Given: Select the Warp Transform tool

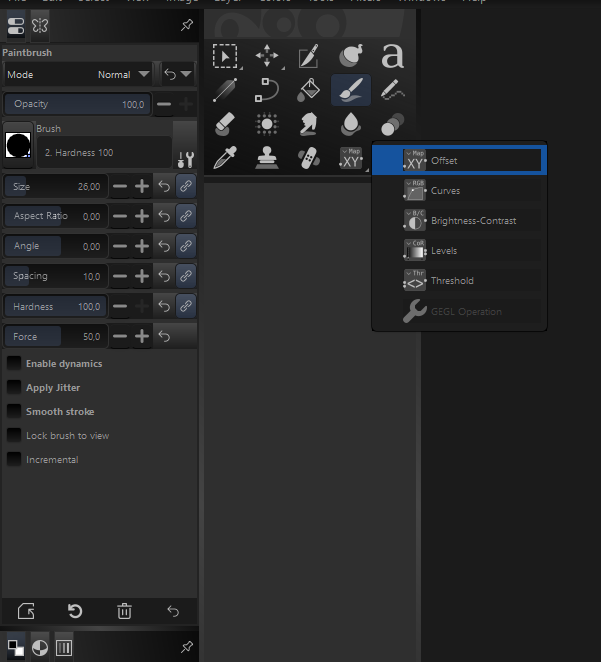Looking at the screenshot, I should pos(351,56).
